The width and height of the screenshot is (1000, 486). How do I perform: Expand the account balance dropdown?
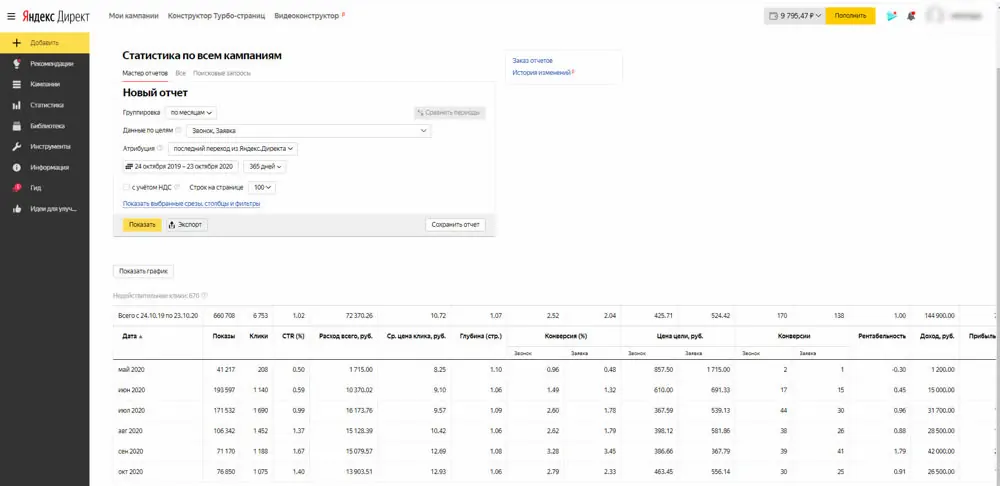pyautogui.click(x=795, y=16)
